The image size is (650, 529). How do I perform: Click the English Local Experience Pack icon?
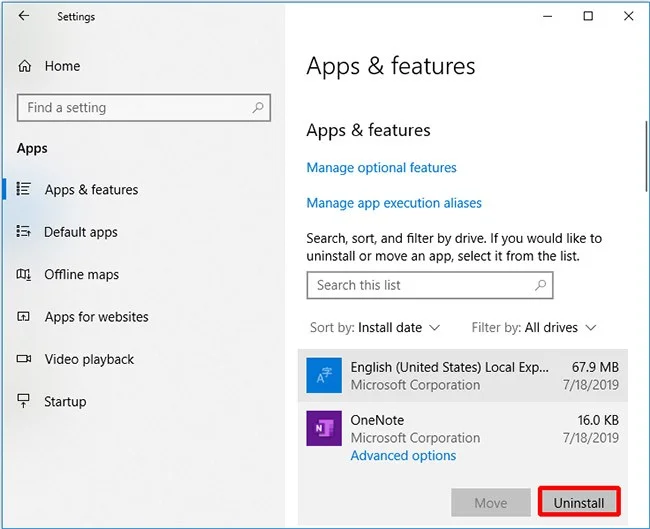324,375
